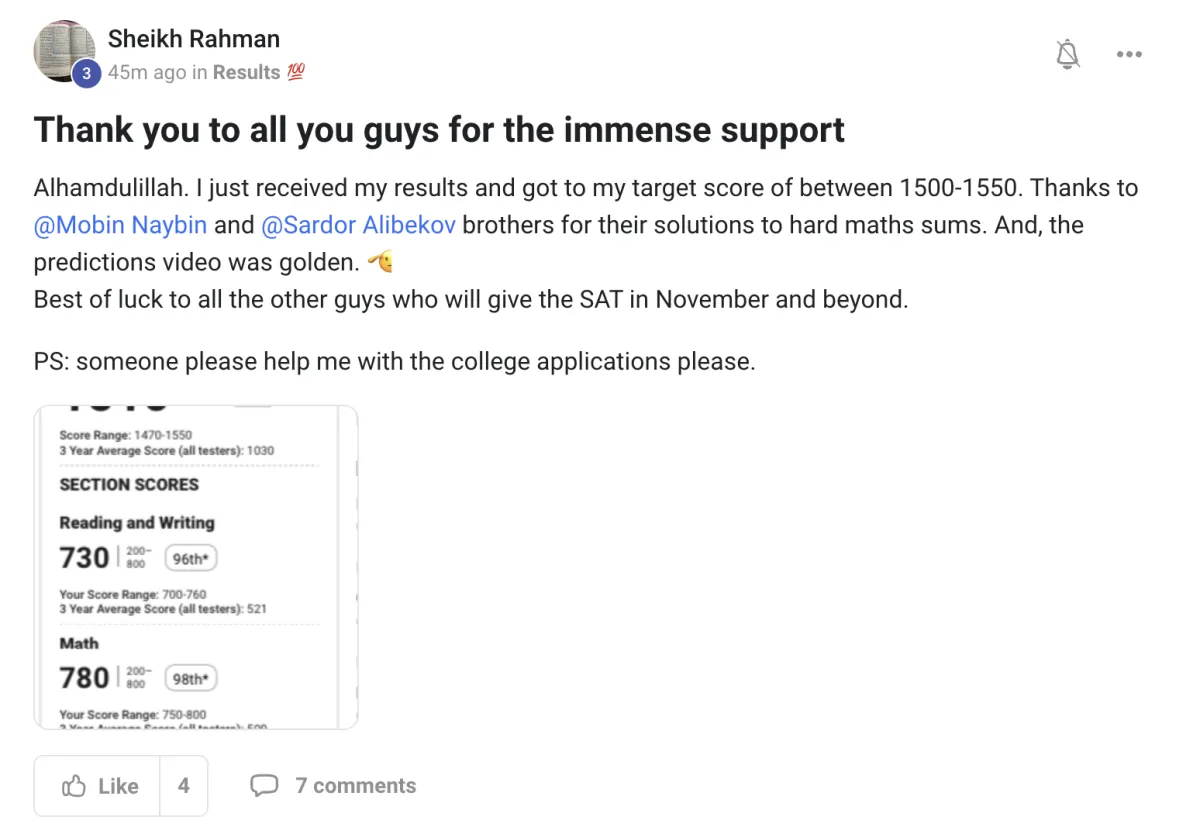Open the 7 comments link
The height and width of the screenshot is (834, 1200).
click(x=355, y=786)
